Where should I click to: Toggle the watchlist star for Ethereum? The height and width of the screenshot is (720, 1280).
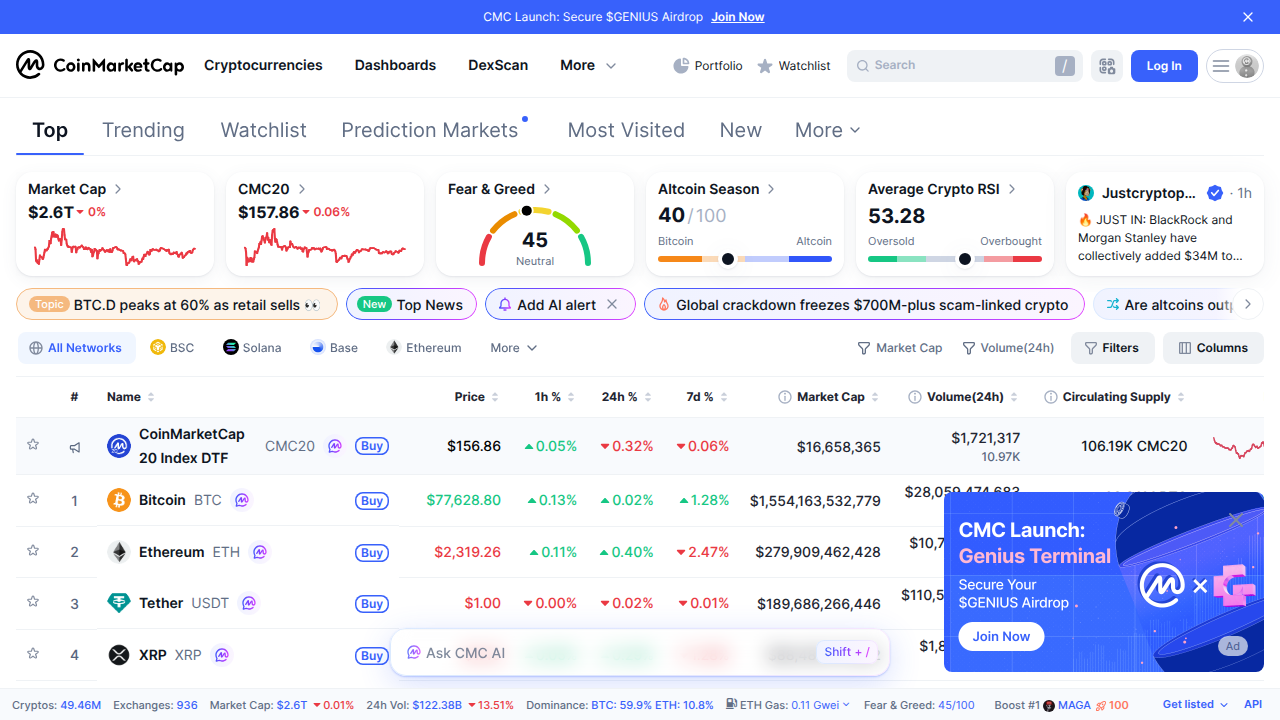click(x=32, y=551)
